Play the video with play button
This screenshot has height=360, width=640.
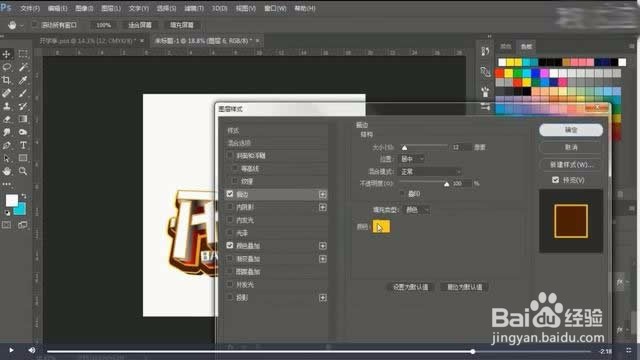coord(11,350)
